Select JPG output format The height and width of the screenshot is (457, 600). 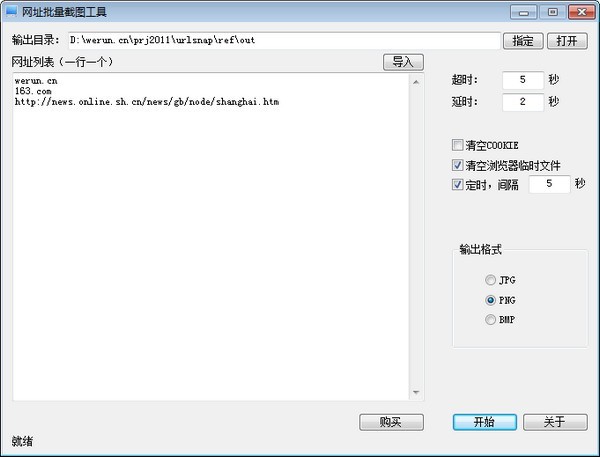pyautogui.click(x=490, y=280)
